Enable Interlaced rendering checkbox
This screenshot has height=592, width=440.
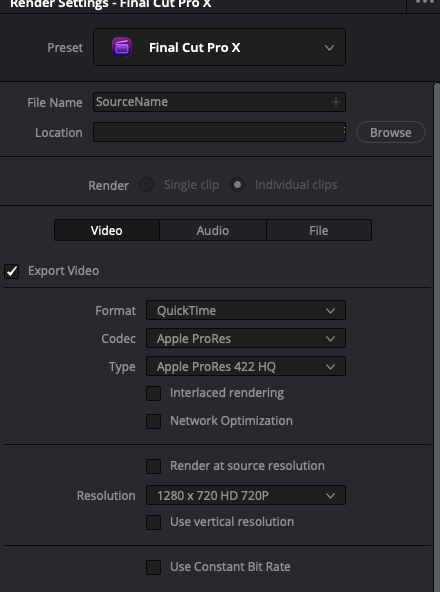[x=153, y=393]
